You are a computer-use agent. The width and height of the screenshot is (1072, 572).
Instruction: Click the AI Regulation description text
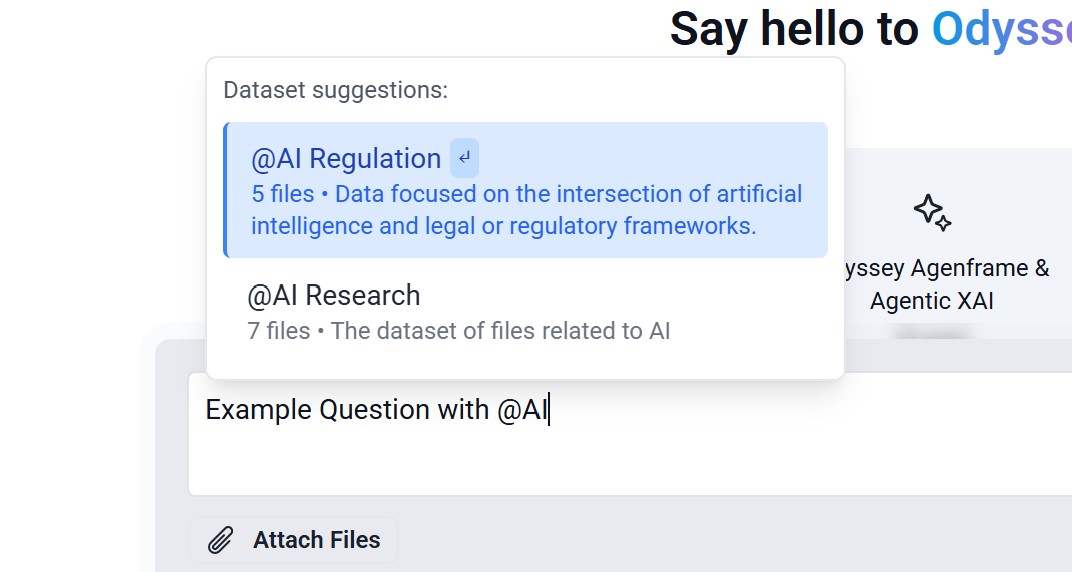[x=526, y=210]
